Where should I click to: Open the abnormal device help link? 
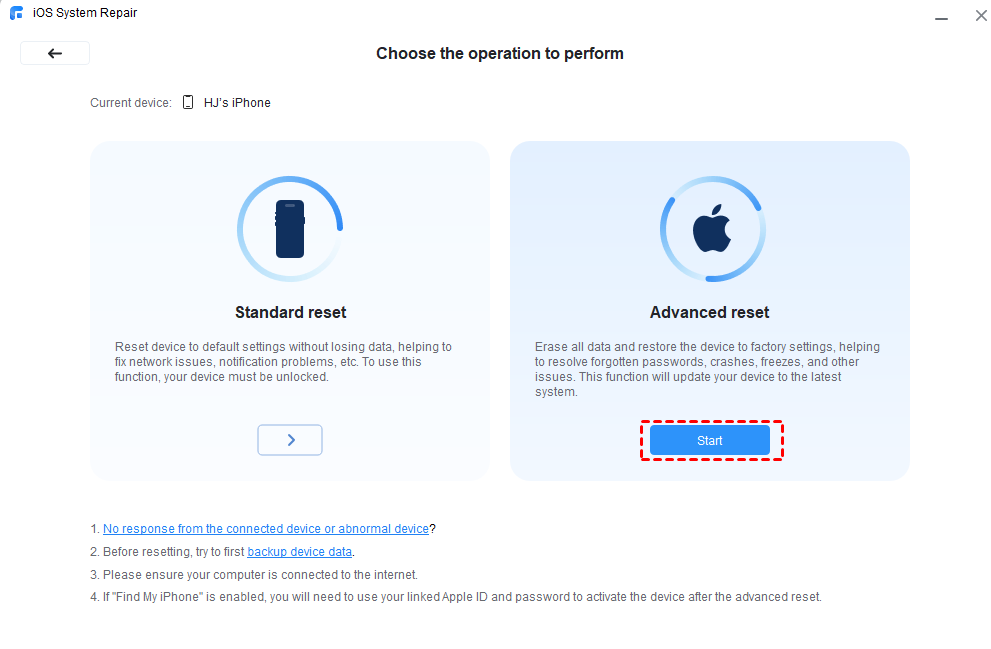266,528
